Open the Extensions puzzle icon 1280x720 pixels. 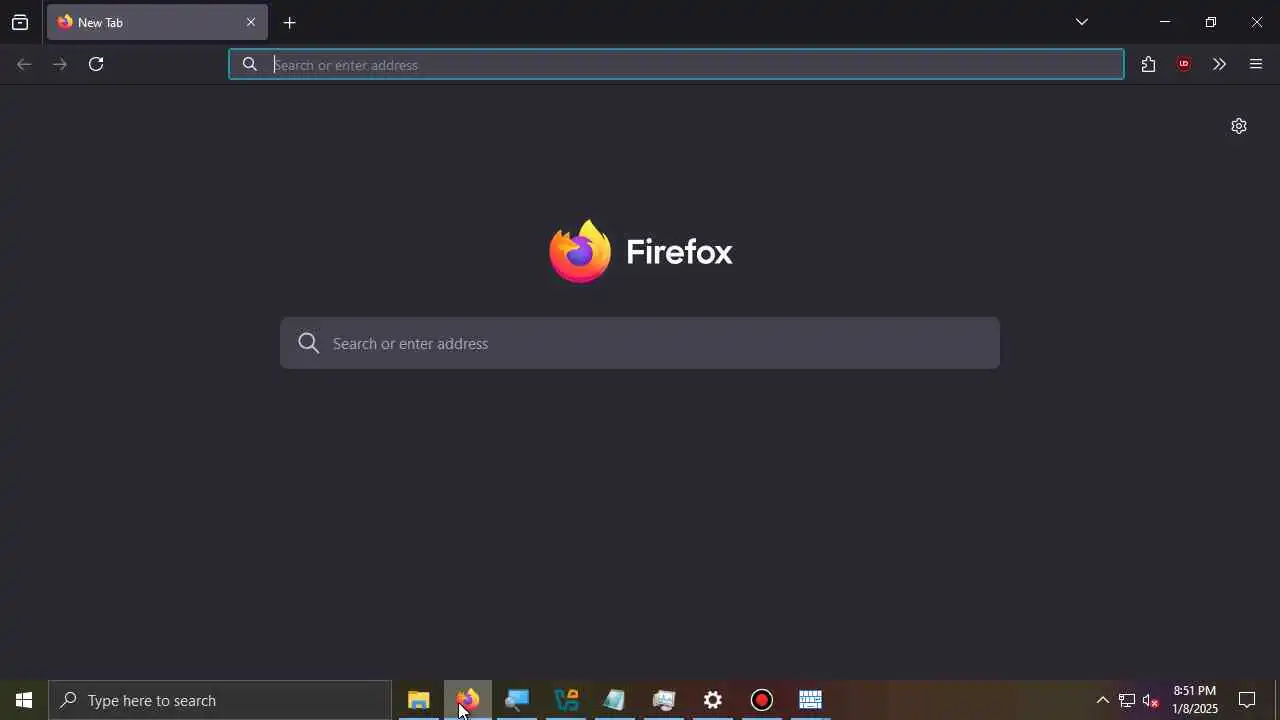tap(1148, 64)
